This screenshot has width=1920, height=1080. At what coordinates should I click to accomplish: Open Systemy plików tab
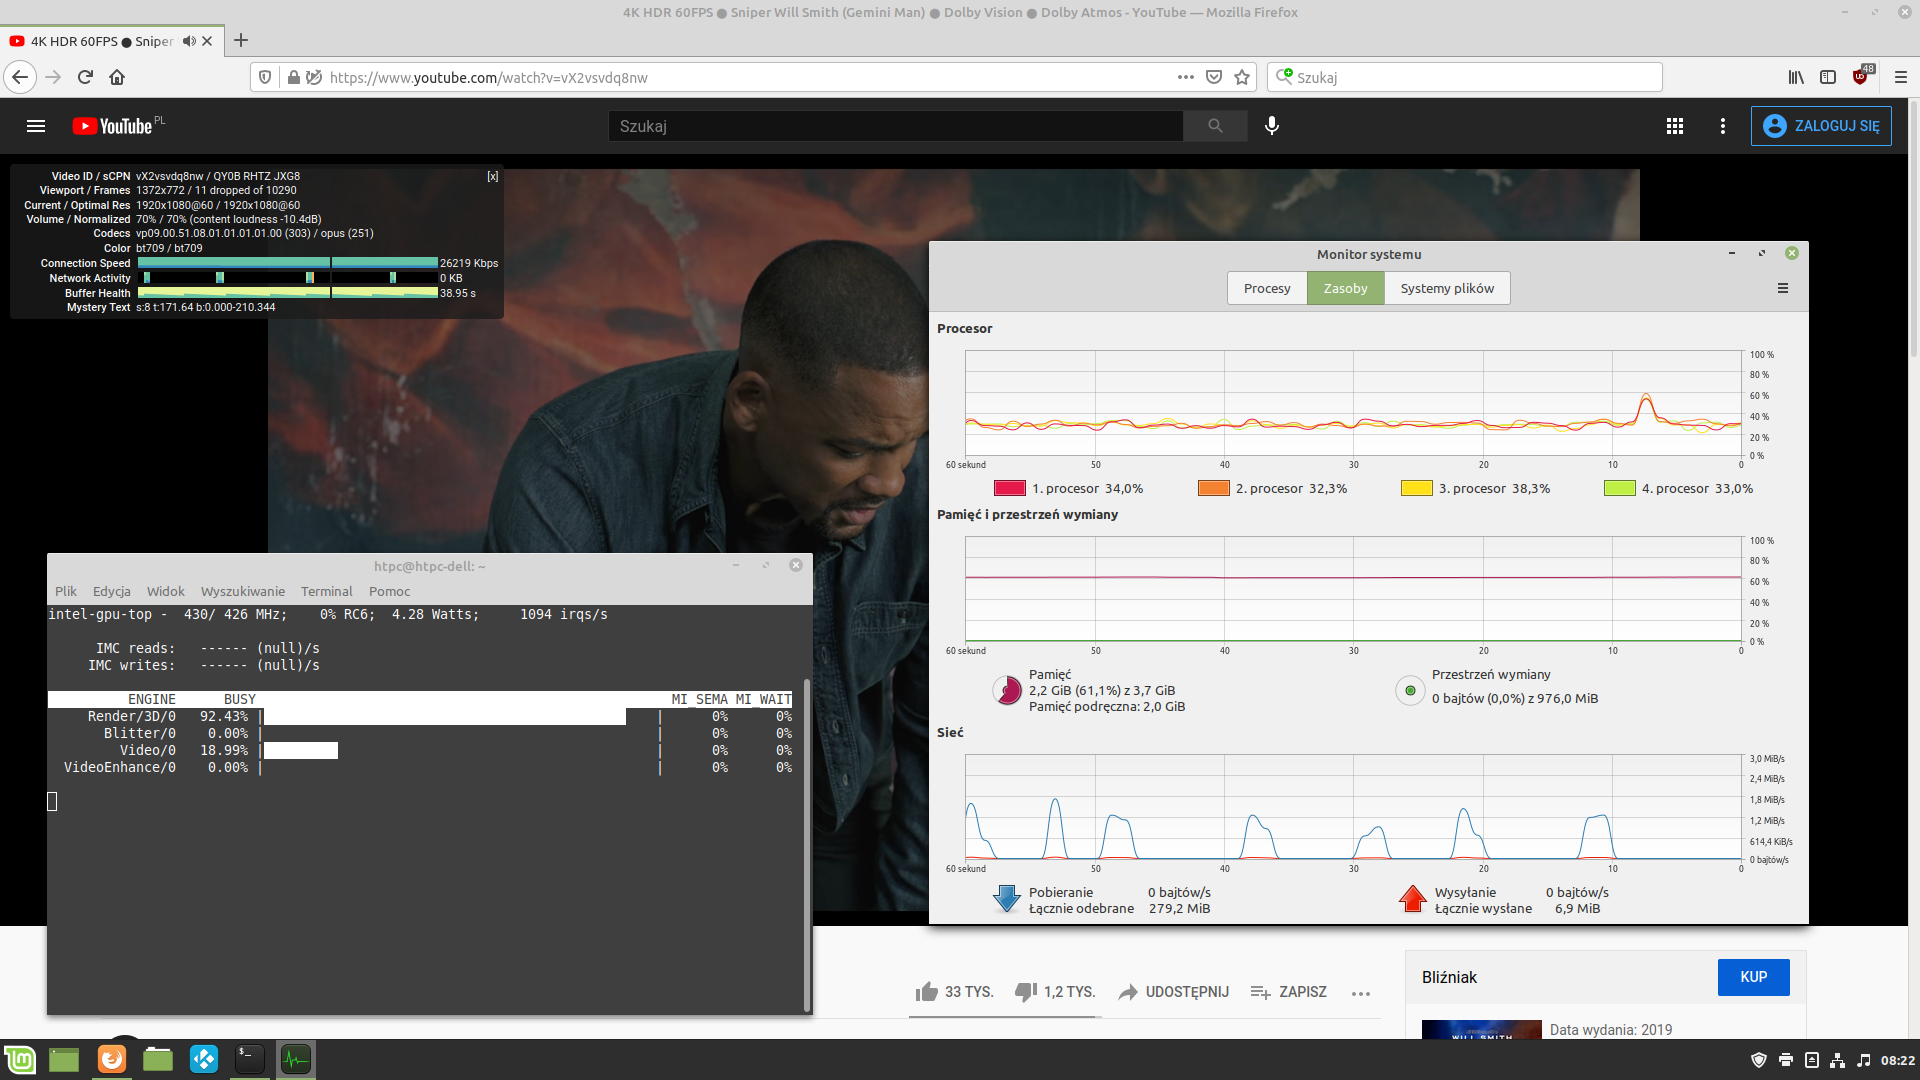point(1447,288)
